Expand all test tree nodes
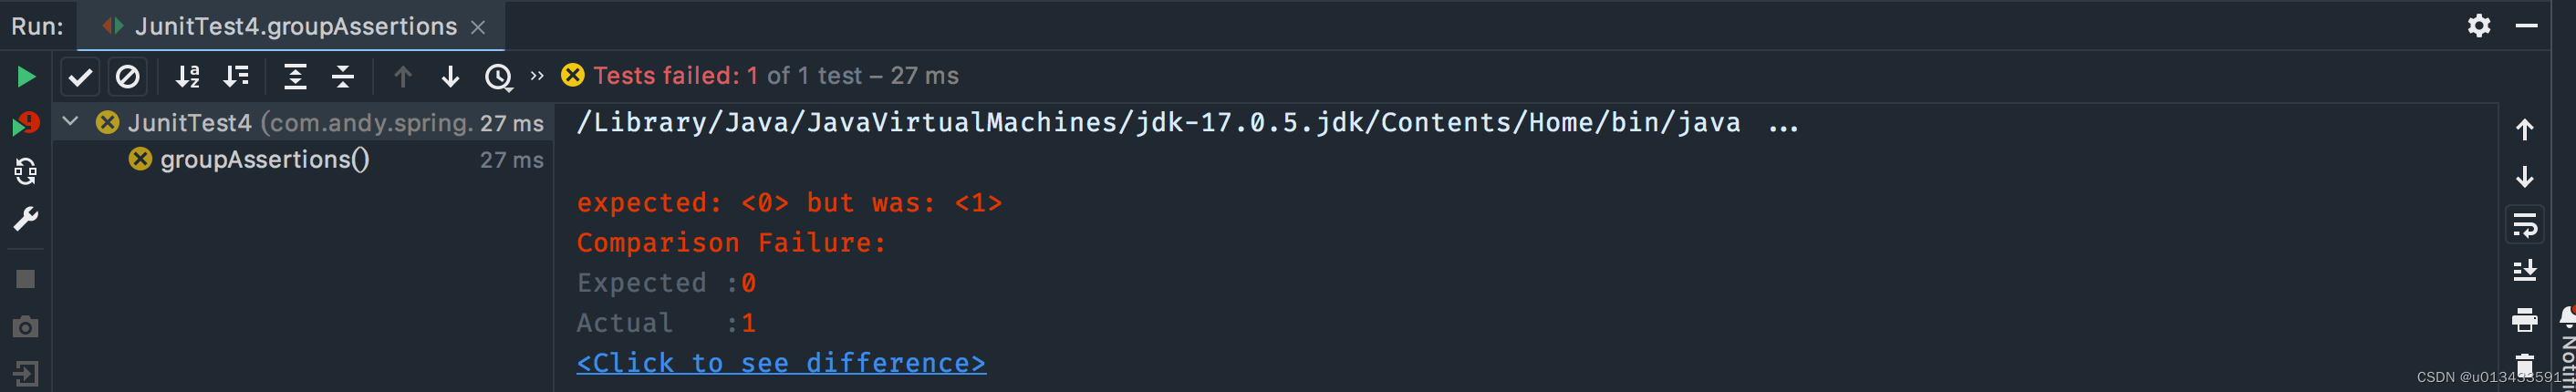The image size is (2576, 392). [x=295, y=77]
